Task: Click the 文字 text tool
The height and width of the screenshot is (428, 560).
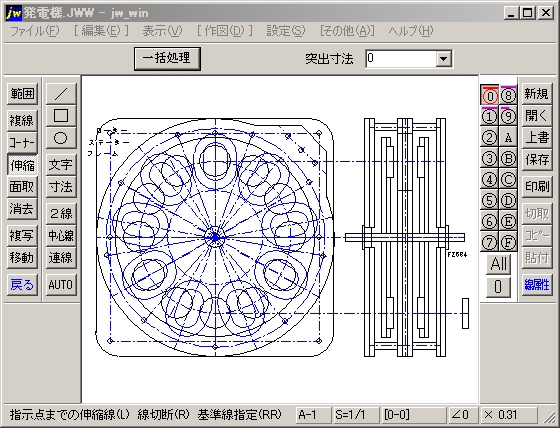Action: pos(61,165)
